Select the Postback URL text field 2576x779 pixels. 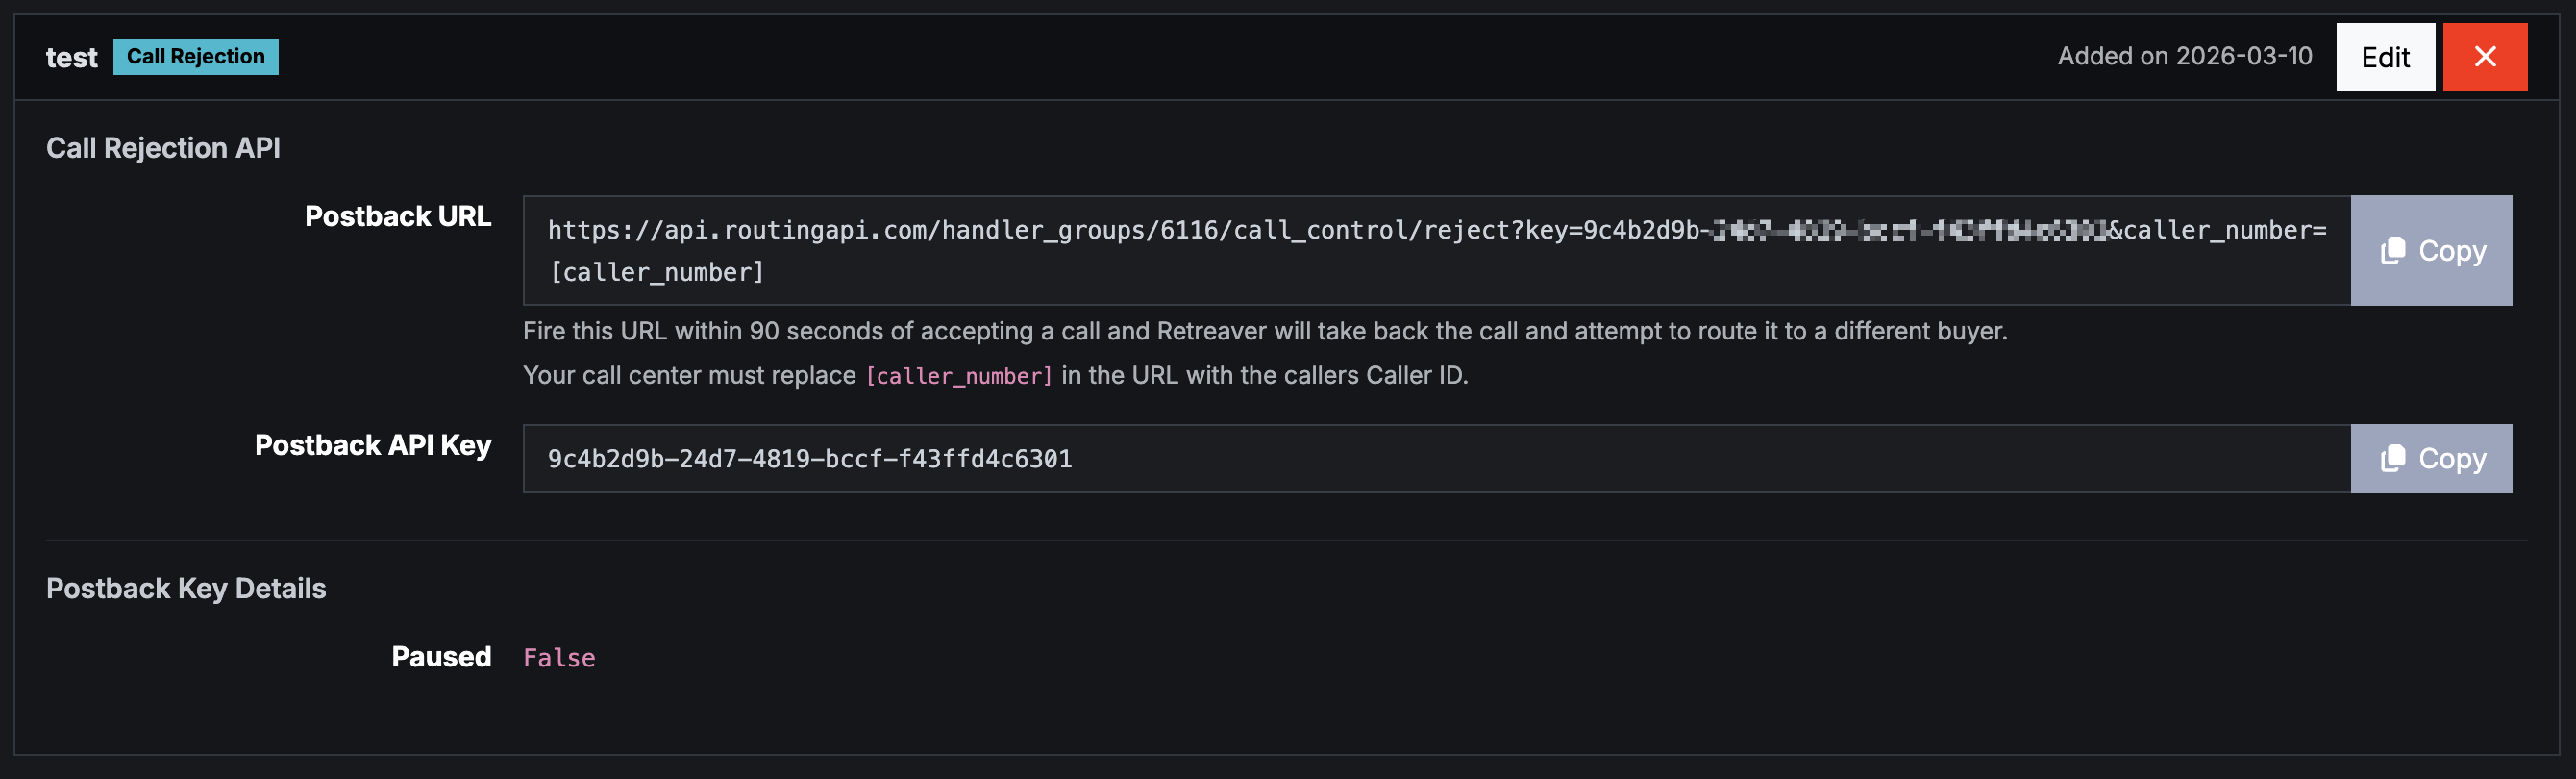point(1436,250)
